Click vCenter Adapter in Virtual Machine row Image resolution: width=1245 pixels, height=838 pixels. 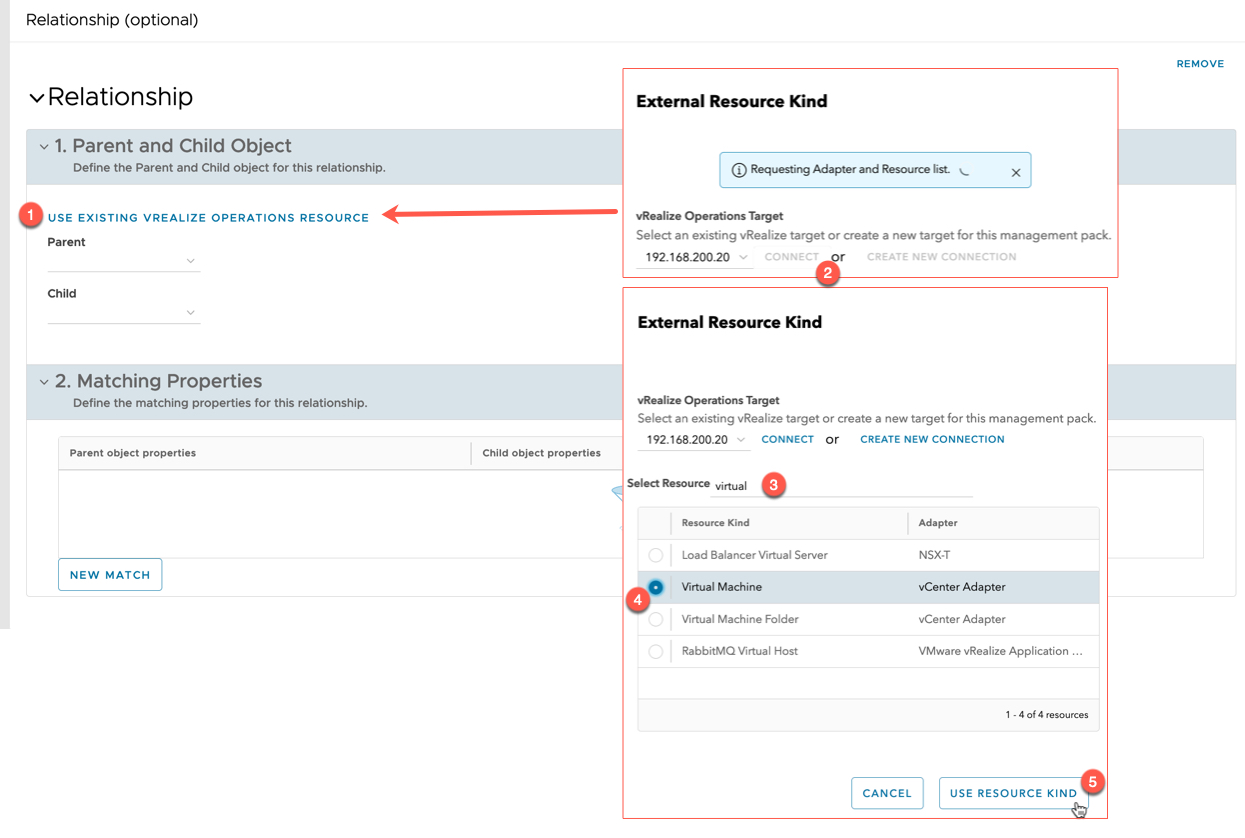click(x=962, y=587)
